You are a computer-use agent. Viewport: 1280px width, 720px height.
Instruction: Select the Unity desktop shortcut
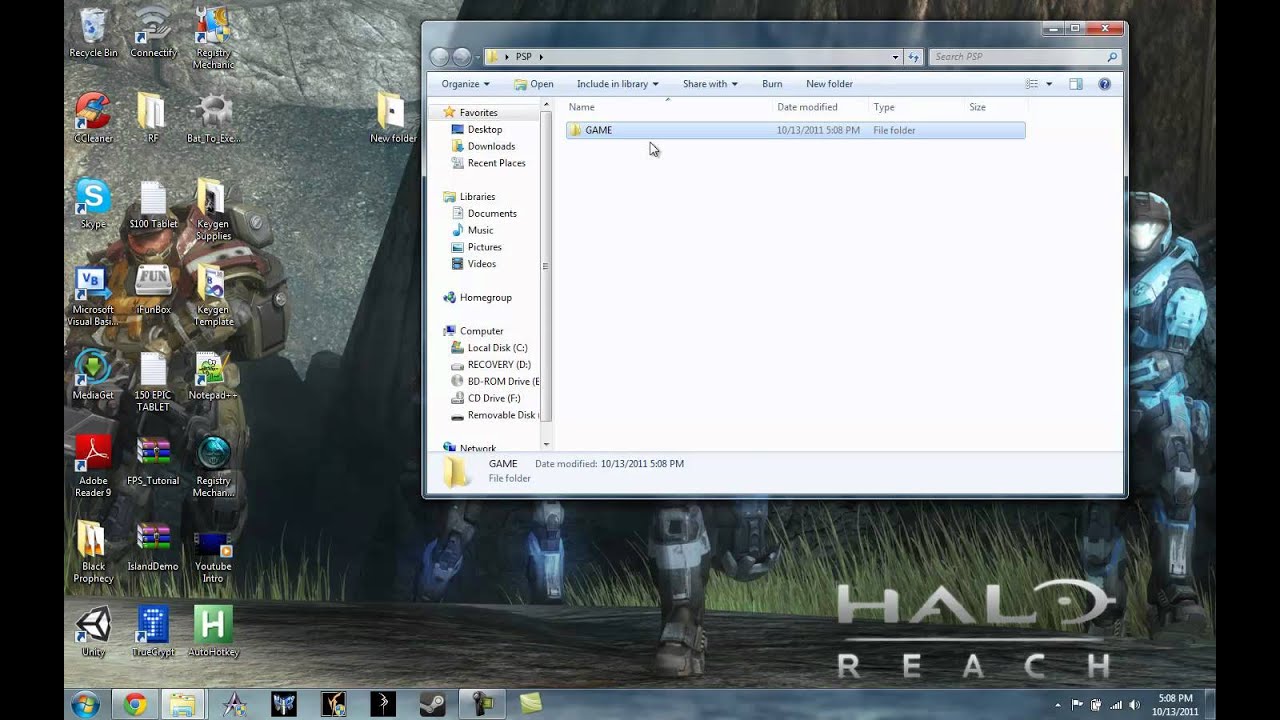click(93, 633)
